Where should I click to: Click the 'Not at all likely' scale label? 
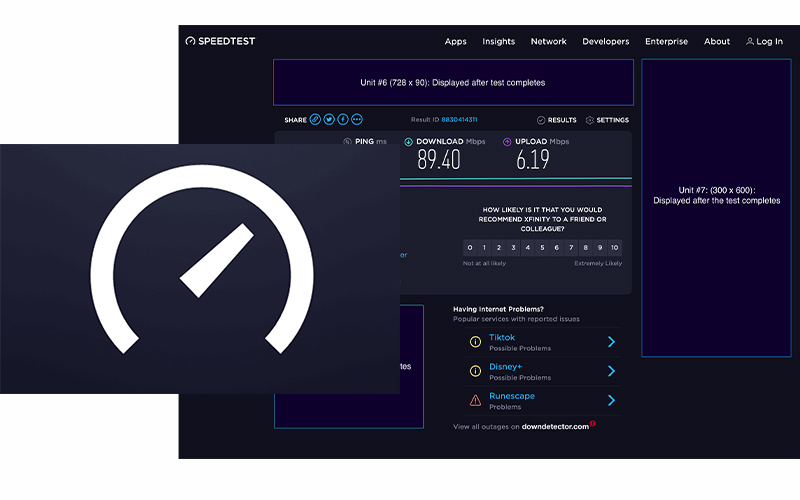[x=484, y=263]
